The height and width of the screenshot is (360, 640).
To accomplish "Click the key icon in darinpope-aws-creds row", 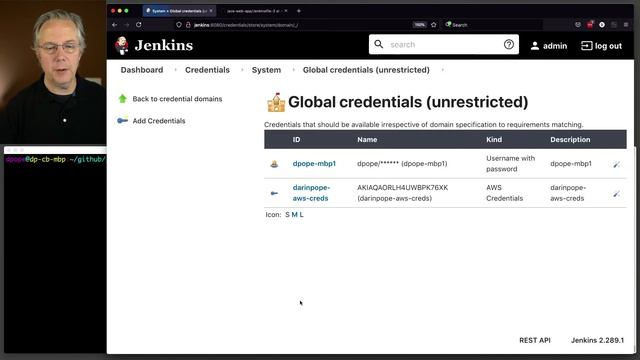I will click(274, 193).
